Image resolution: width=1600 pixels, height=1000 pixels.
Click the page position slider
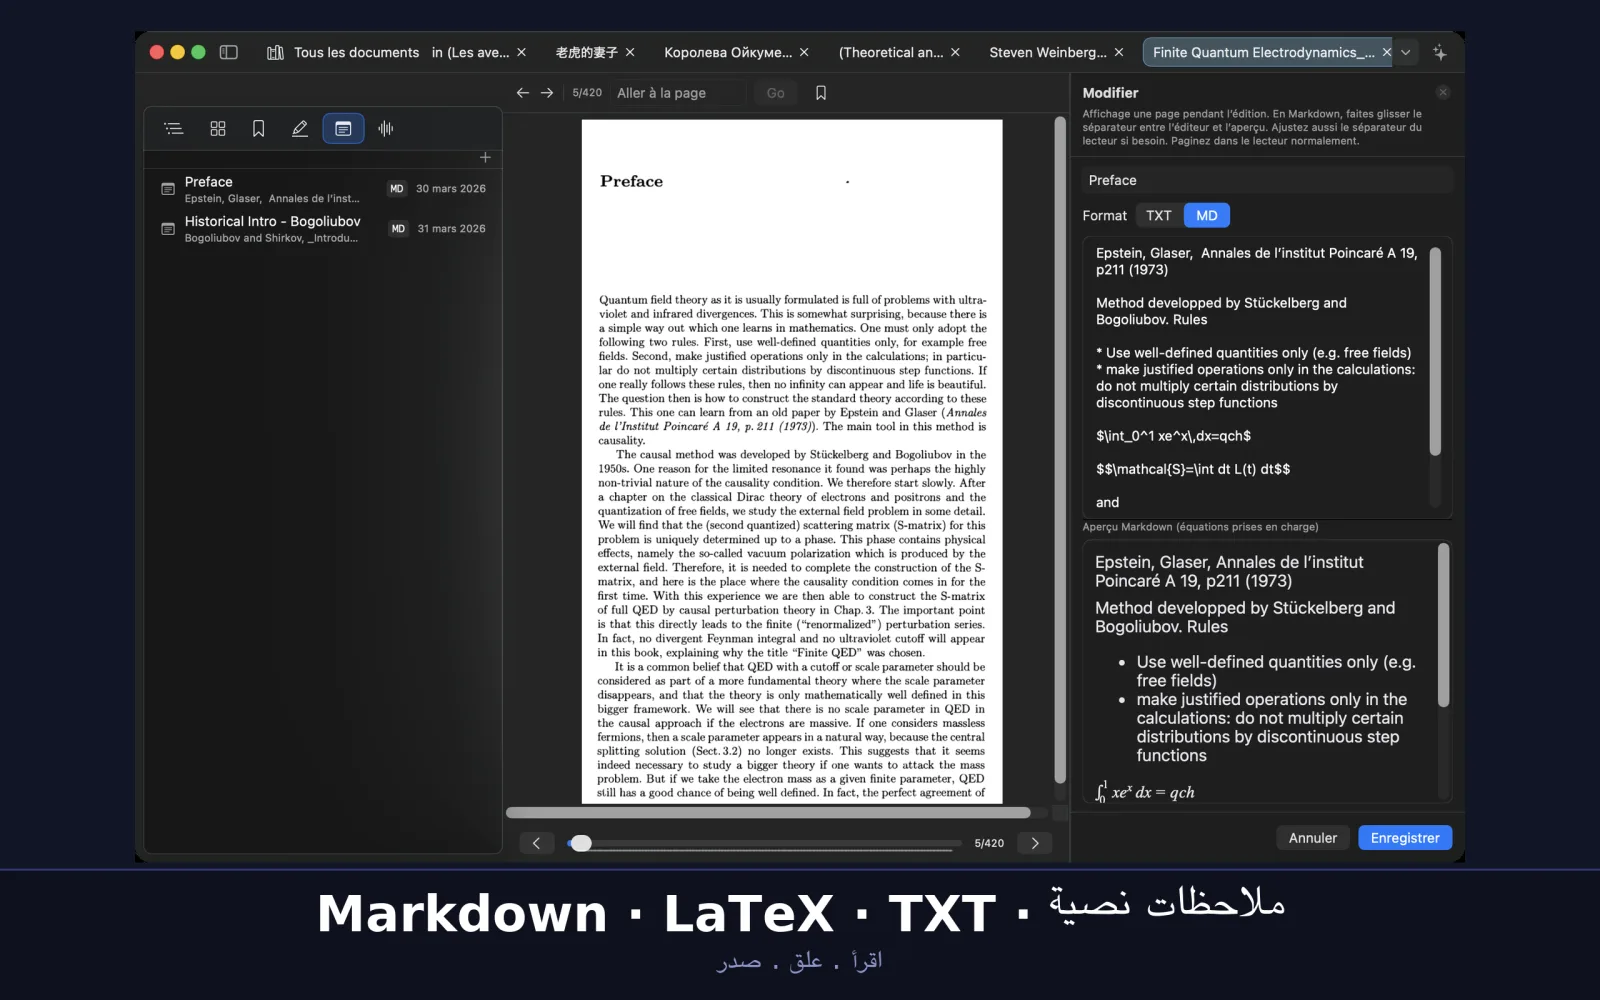pyautogui.click(x=765, y=843)
